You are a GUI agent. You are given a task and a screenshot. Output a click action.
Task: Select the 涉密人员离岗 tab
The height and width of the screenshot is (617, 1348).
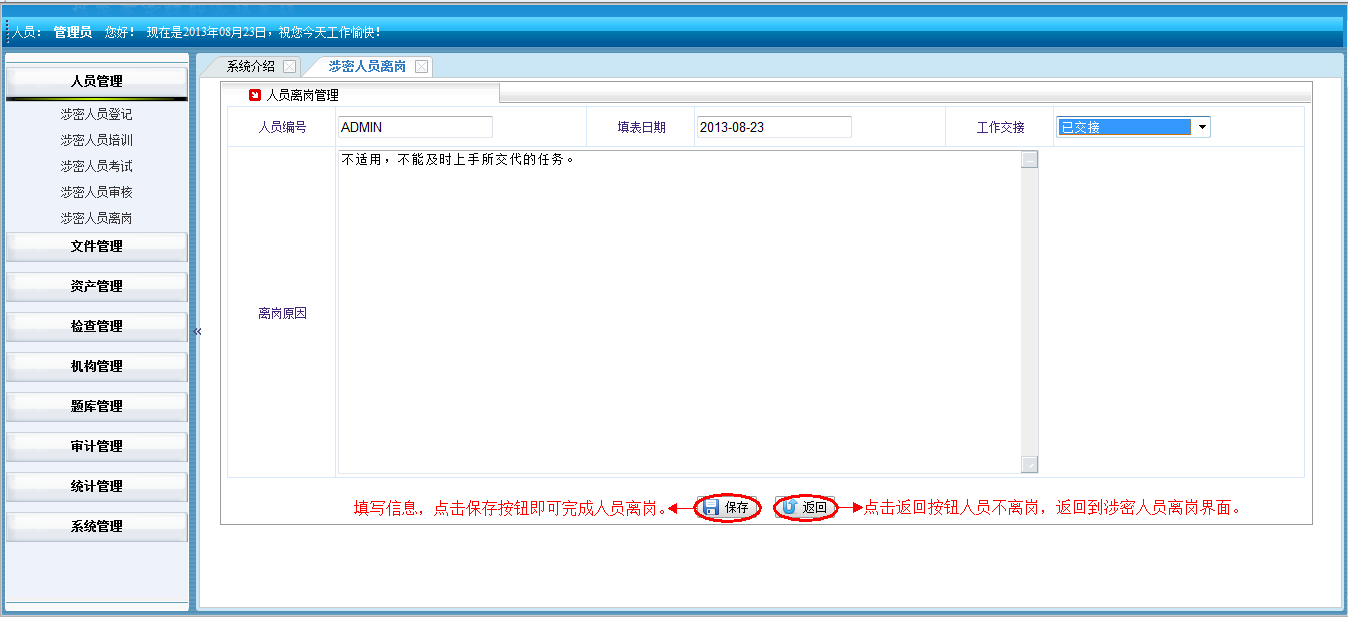(x=367, y=67)
